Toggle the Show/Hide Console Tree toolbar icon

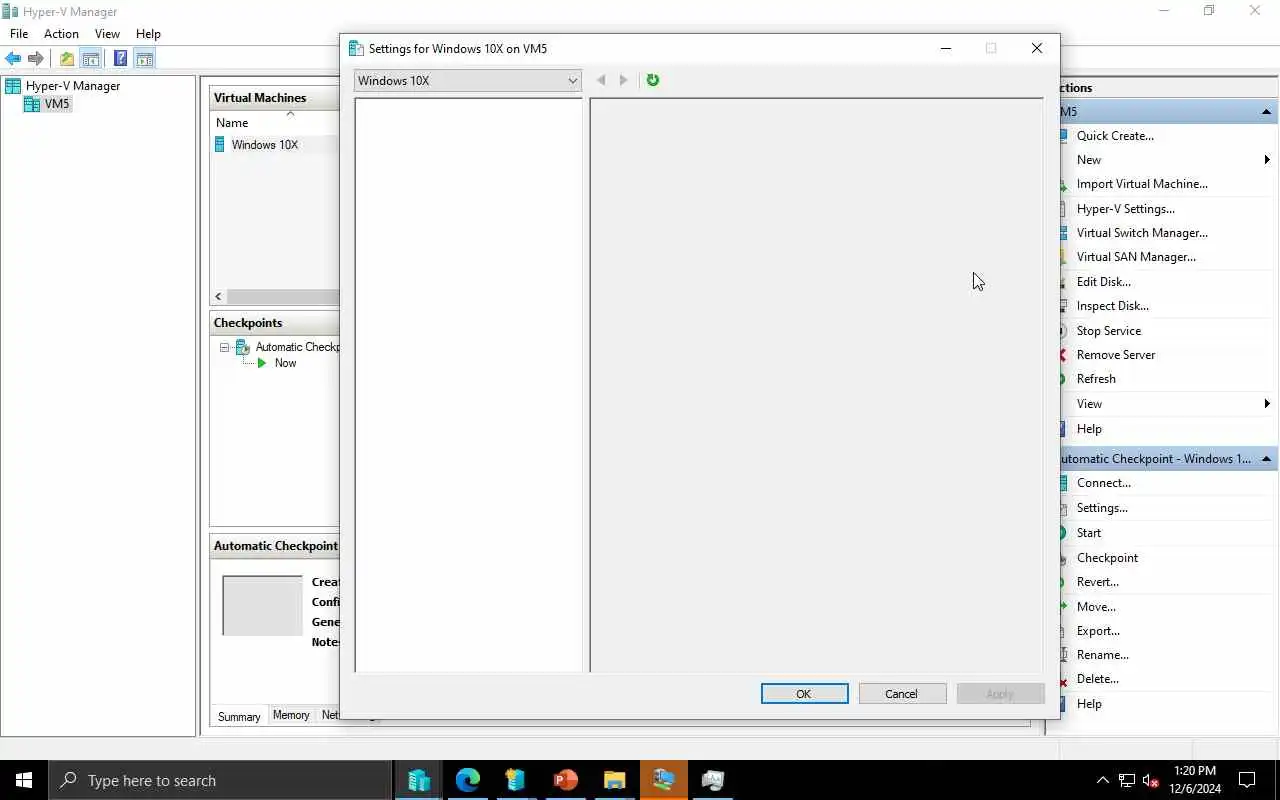pyautogui.click(x=90, y=59)
